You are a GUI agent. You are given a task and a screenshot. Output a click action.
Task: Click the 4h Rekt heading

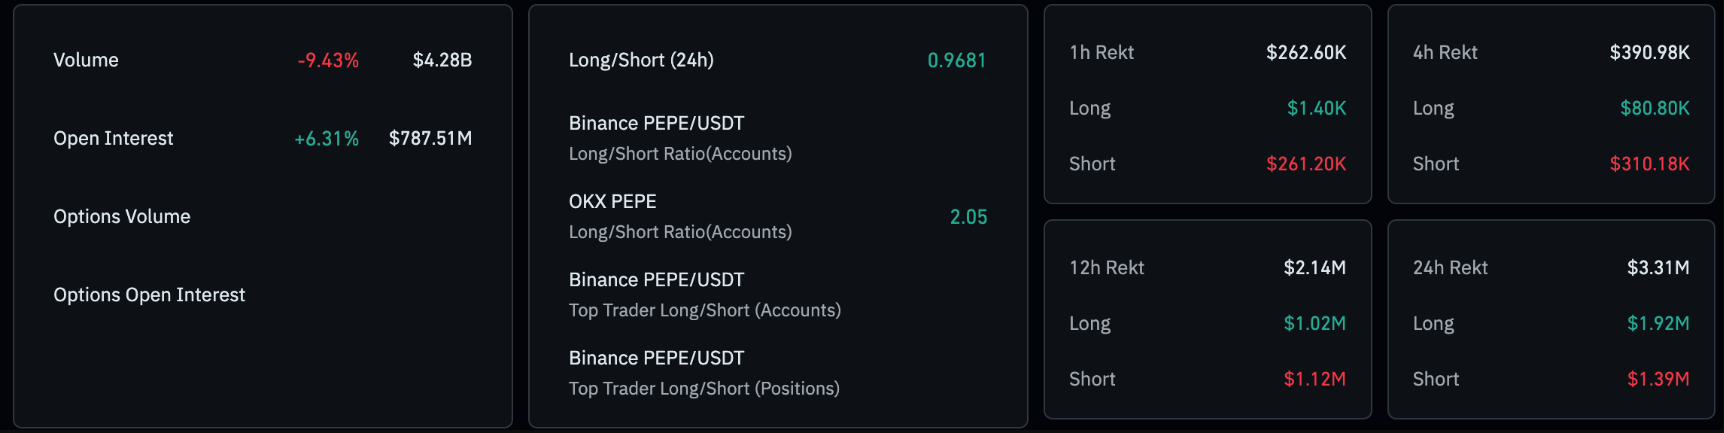1445,52
